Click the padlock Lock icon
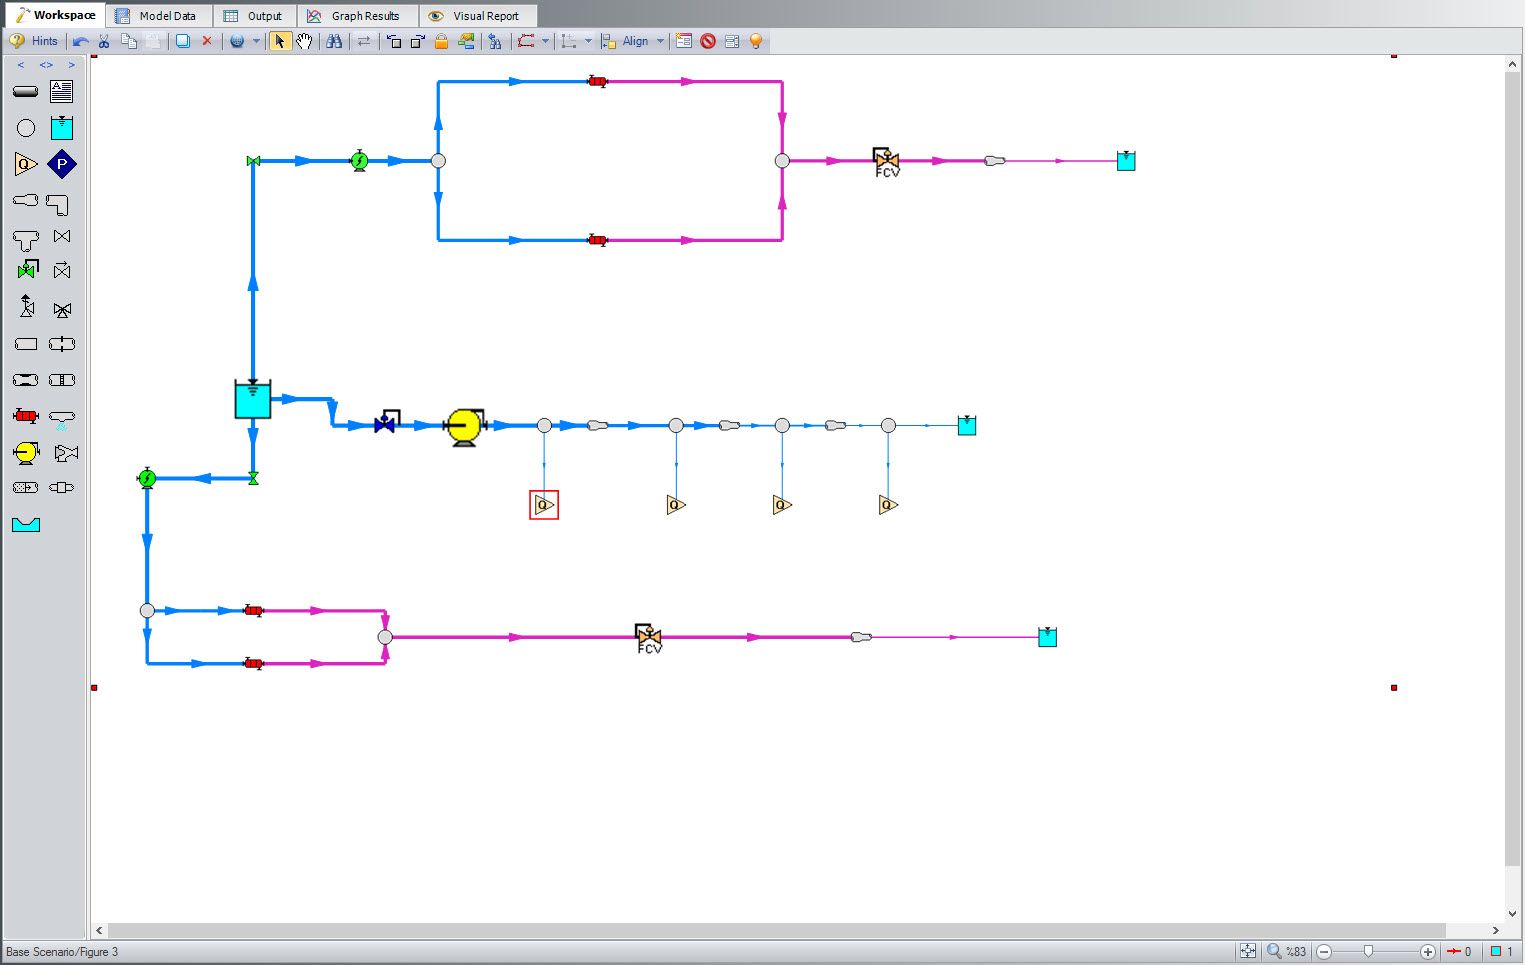This screenshot has width=1525, height=965. tap(441, 41)
